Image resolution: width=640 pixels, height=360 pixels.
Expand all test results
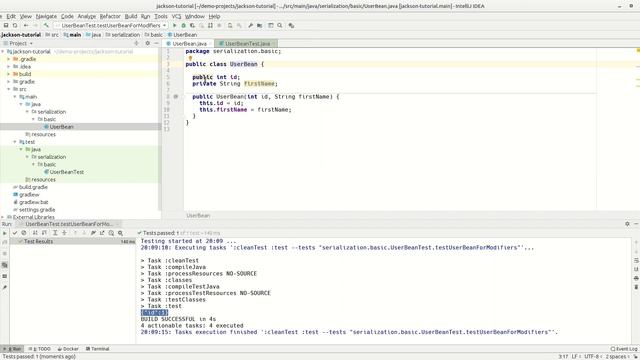pos(55,233)
